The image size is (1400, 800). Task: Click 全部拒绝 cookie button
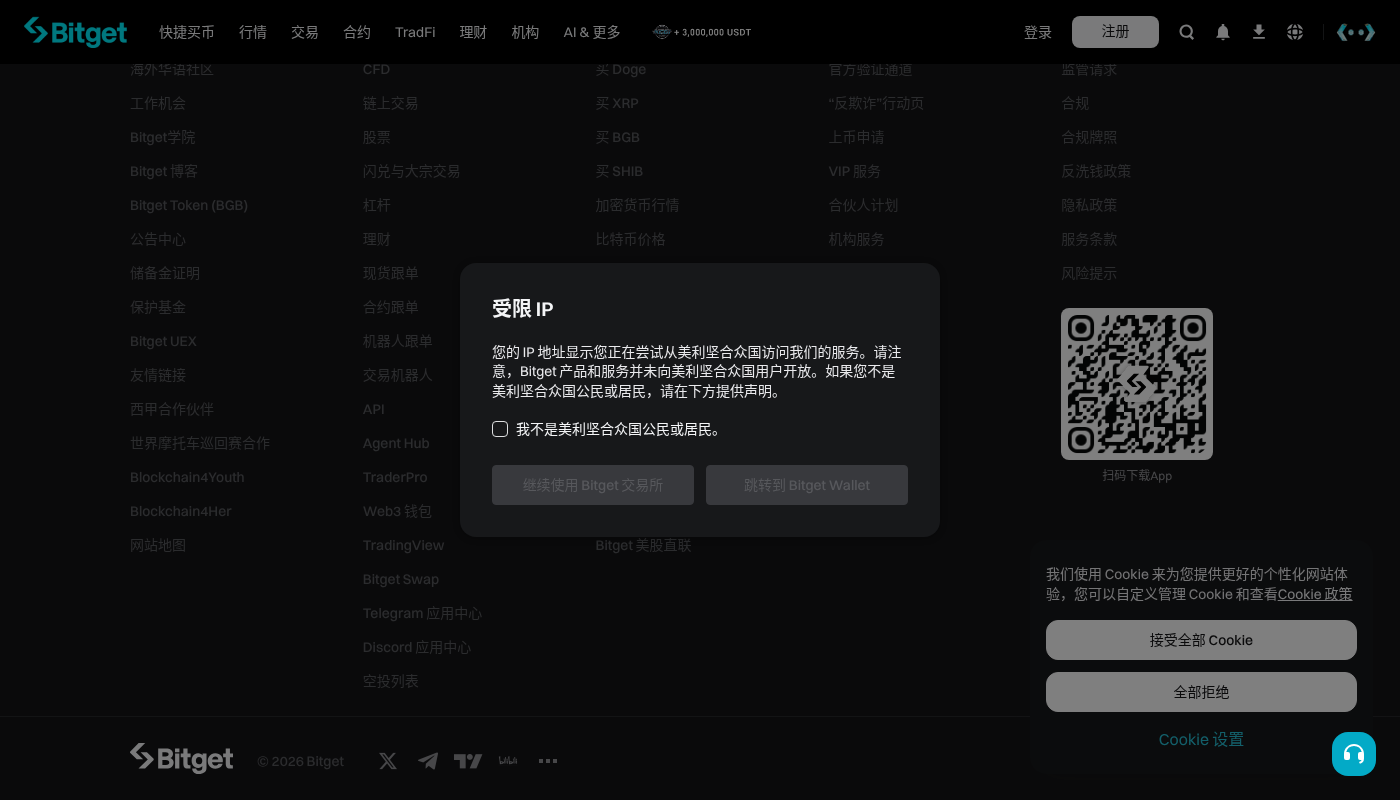tap(1201, 692)
